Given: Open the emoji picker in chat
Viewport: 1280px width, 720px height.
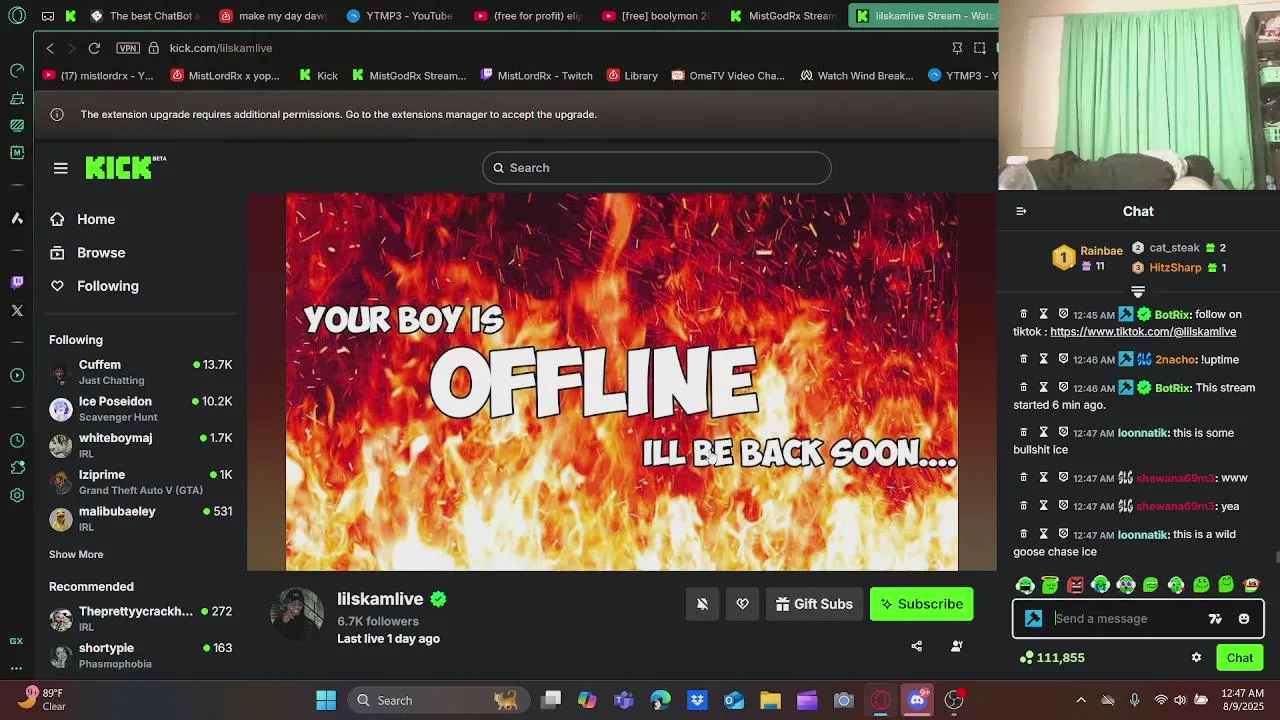Looking at the screenshot, I should click(x=1244, y=619).
